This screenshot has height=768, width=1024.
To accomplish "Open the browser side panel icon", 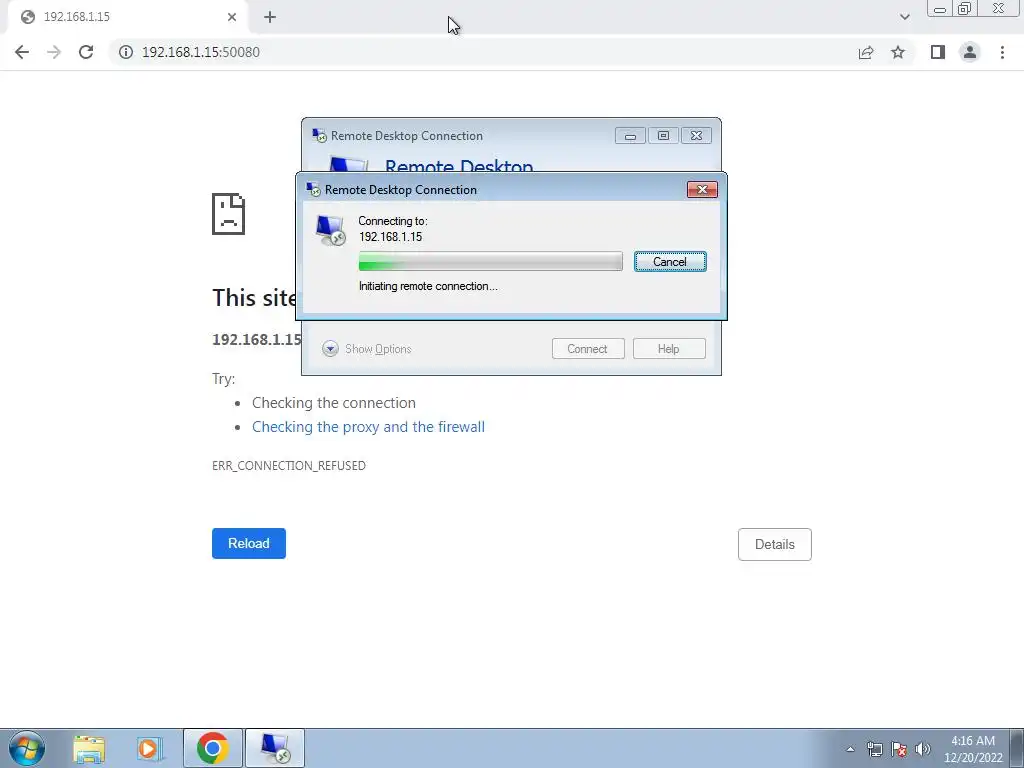I will pos(938,52).
